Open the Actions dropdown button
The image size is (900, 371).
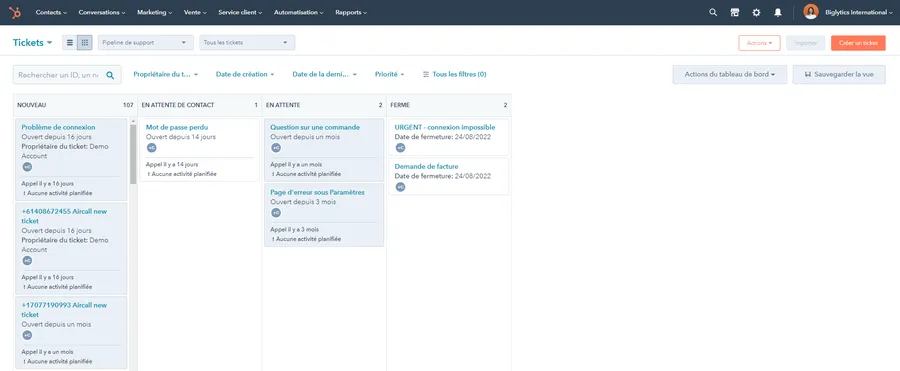pyautogui.click(x=759, y=43)
